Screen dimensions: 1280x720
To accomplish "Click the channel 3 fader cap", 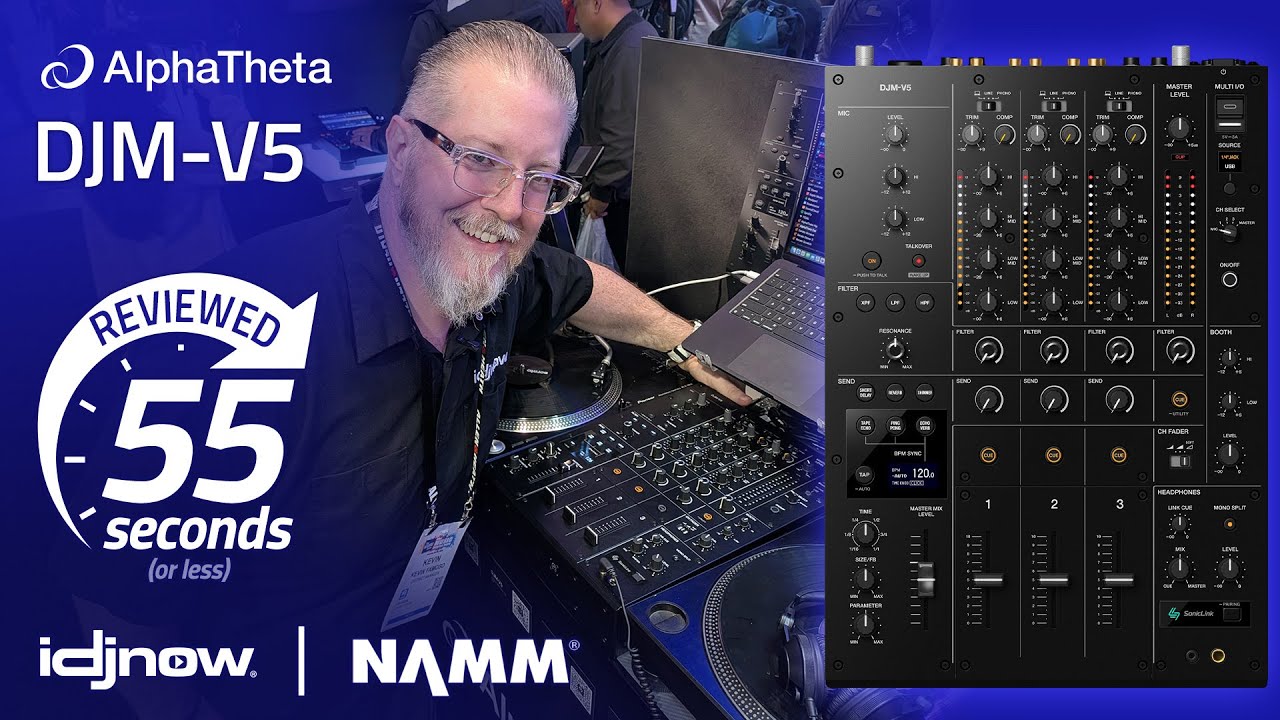I will (1119, 580).
